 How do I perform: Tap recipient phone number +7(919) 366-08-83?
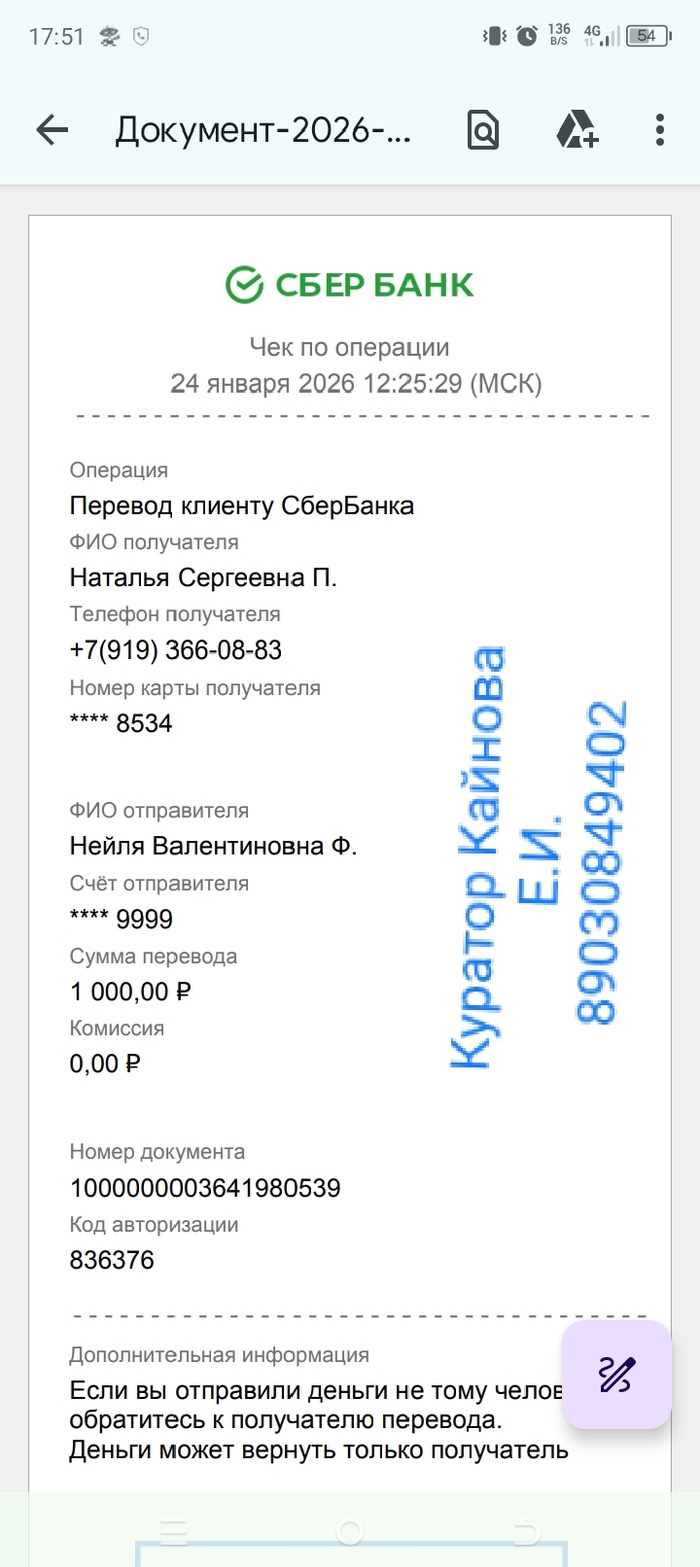click(x=176, y=651)
